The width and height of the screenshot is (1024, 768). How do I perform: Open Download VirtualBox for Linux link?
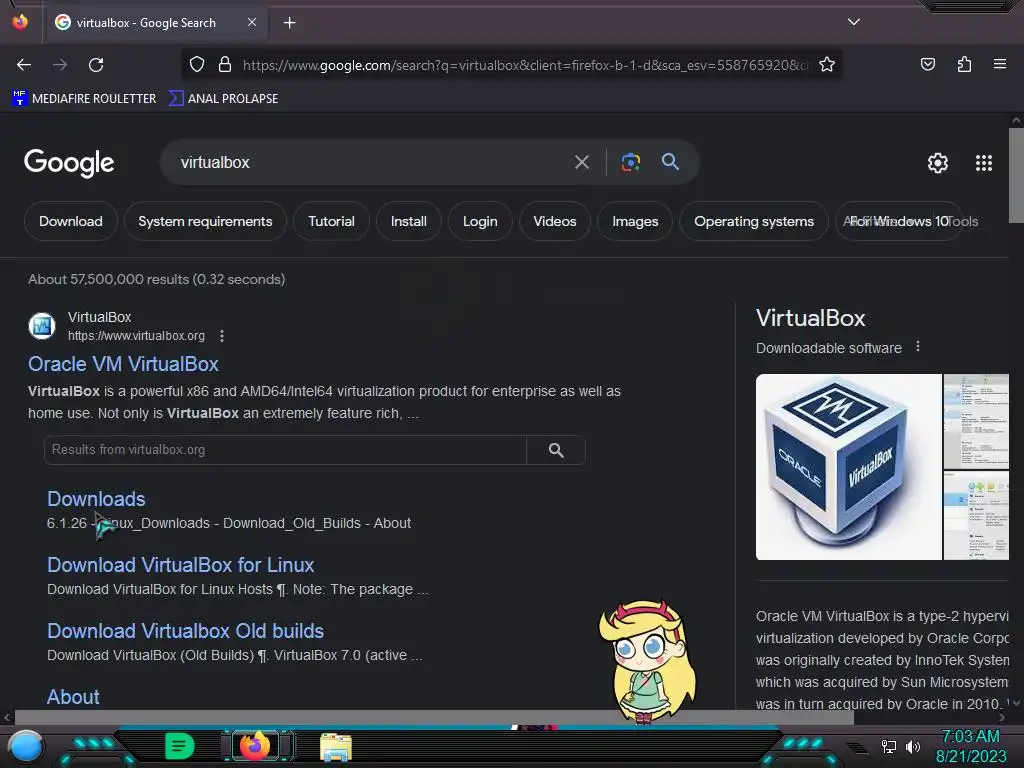pyautogui.click(x=180, y=565)
